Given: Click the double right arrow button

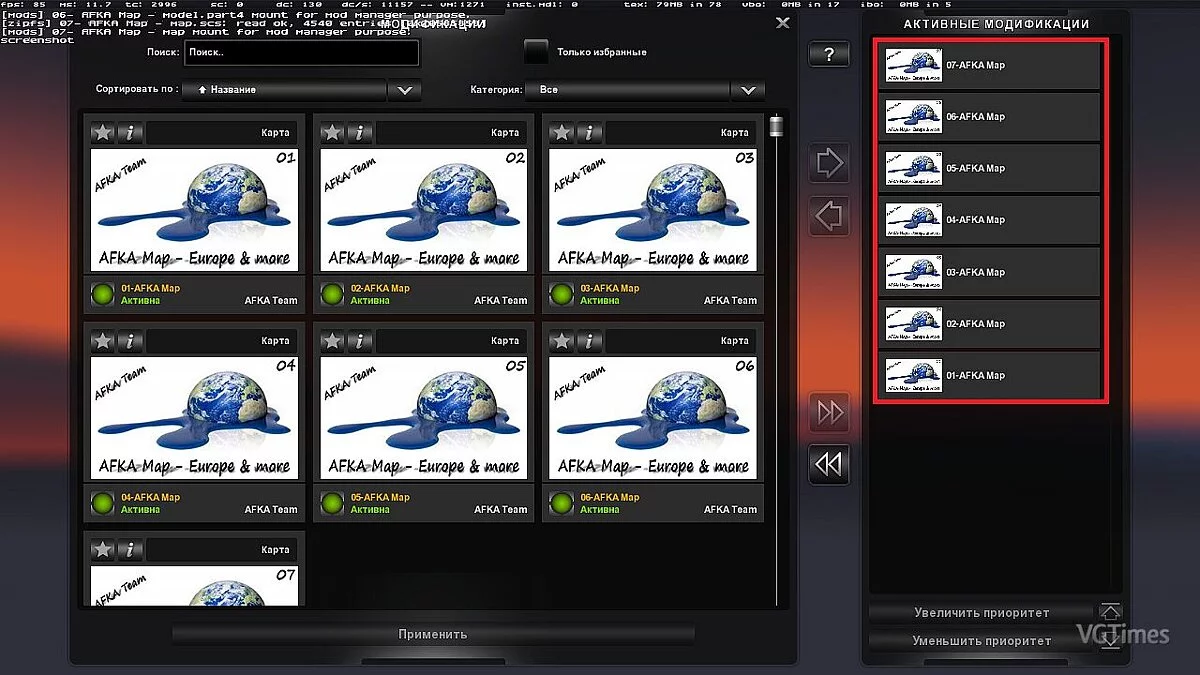Looking at the screenshot, I should [829, 412].
